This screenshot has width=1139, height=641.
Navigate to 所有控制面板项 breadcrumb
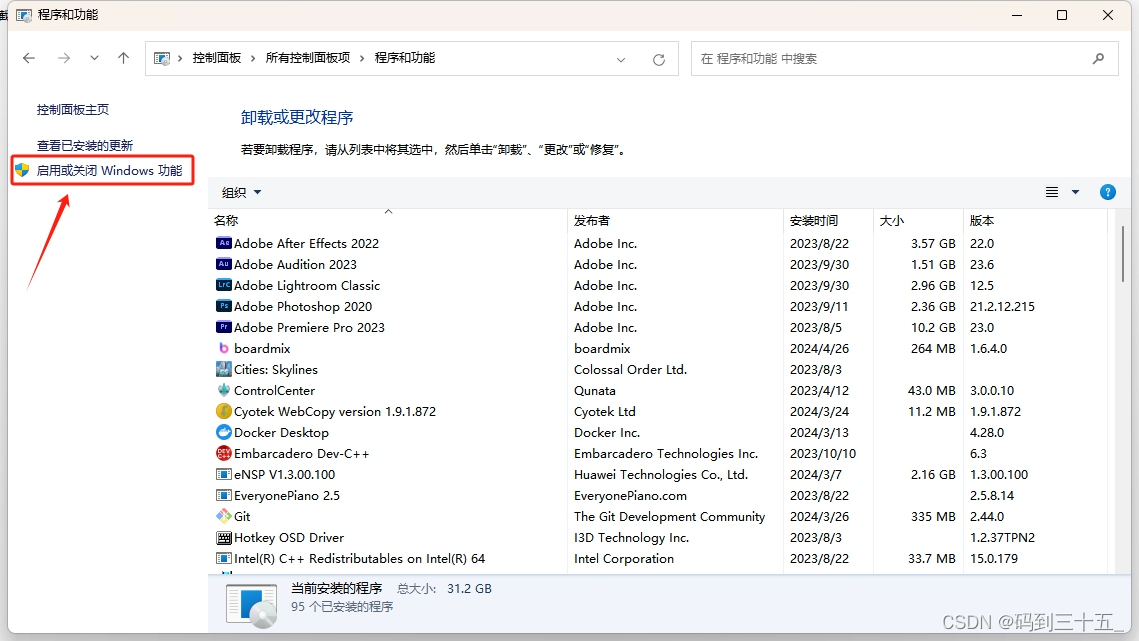(x=308, y=58)
